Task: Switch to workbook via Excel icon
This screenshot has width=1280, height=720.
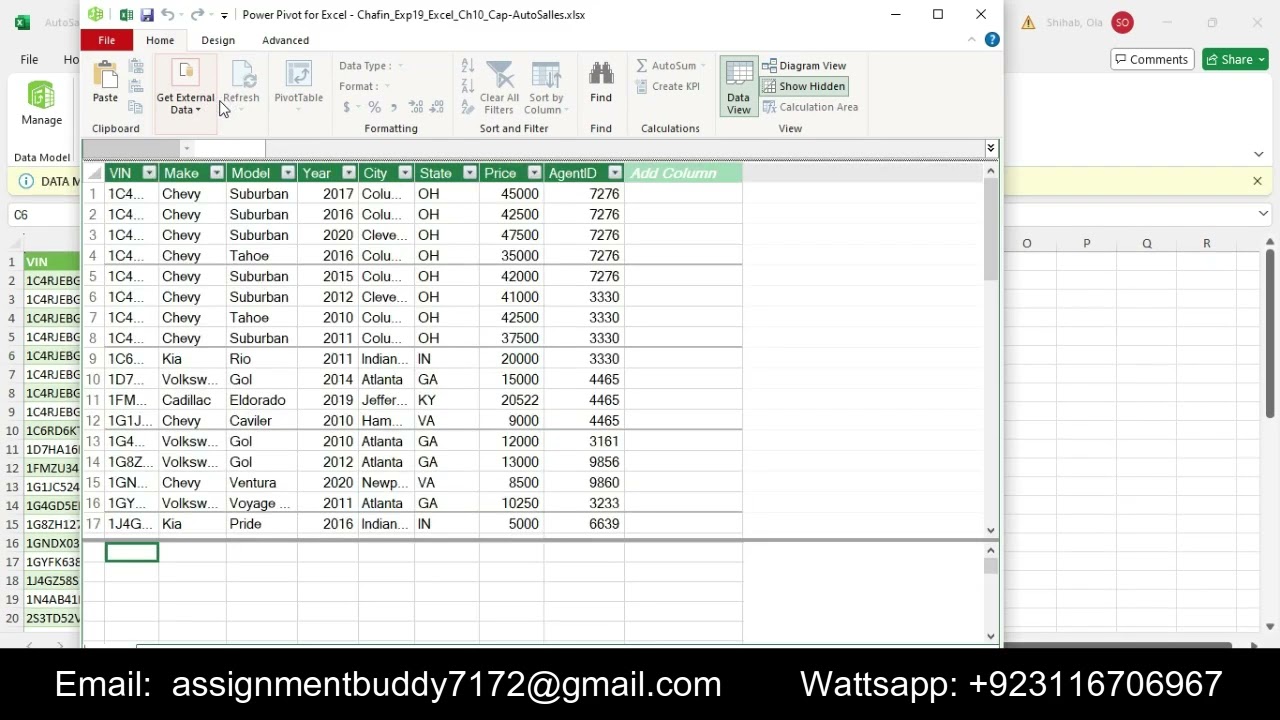Action: [x=126, y=15]
